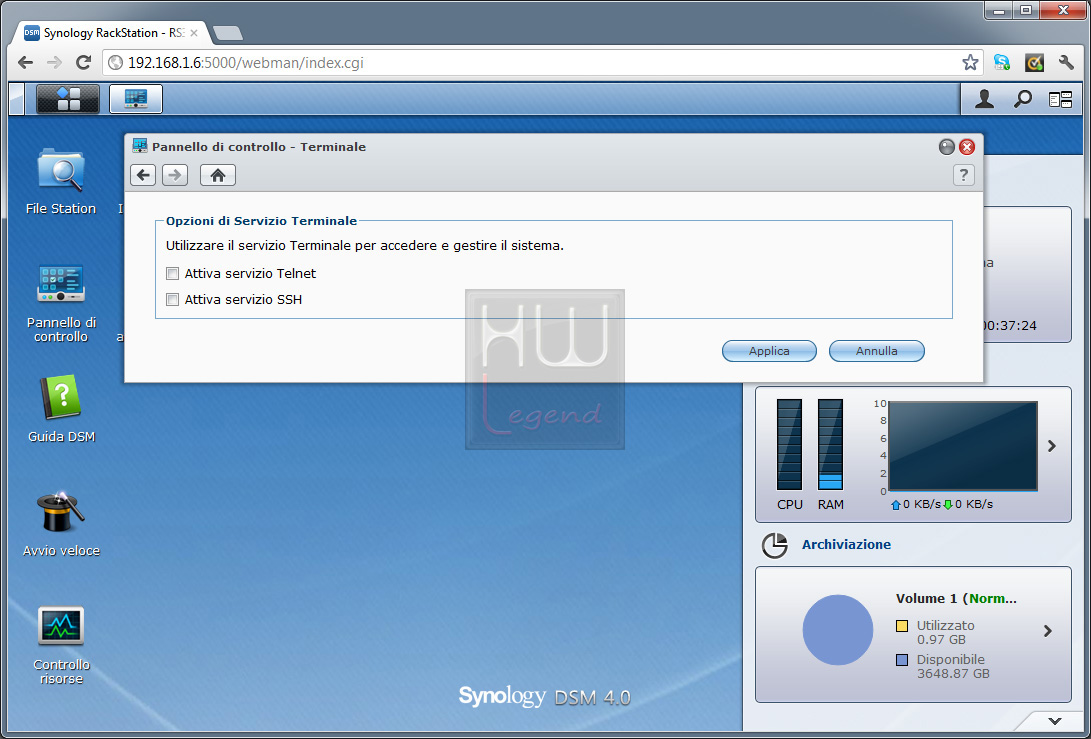Click the browser forward button
Image resolution: width=1091 pixels, height=739 pixels.
(x=54, y=63)
